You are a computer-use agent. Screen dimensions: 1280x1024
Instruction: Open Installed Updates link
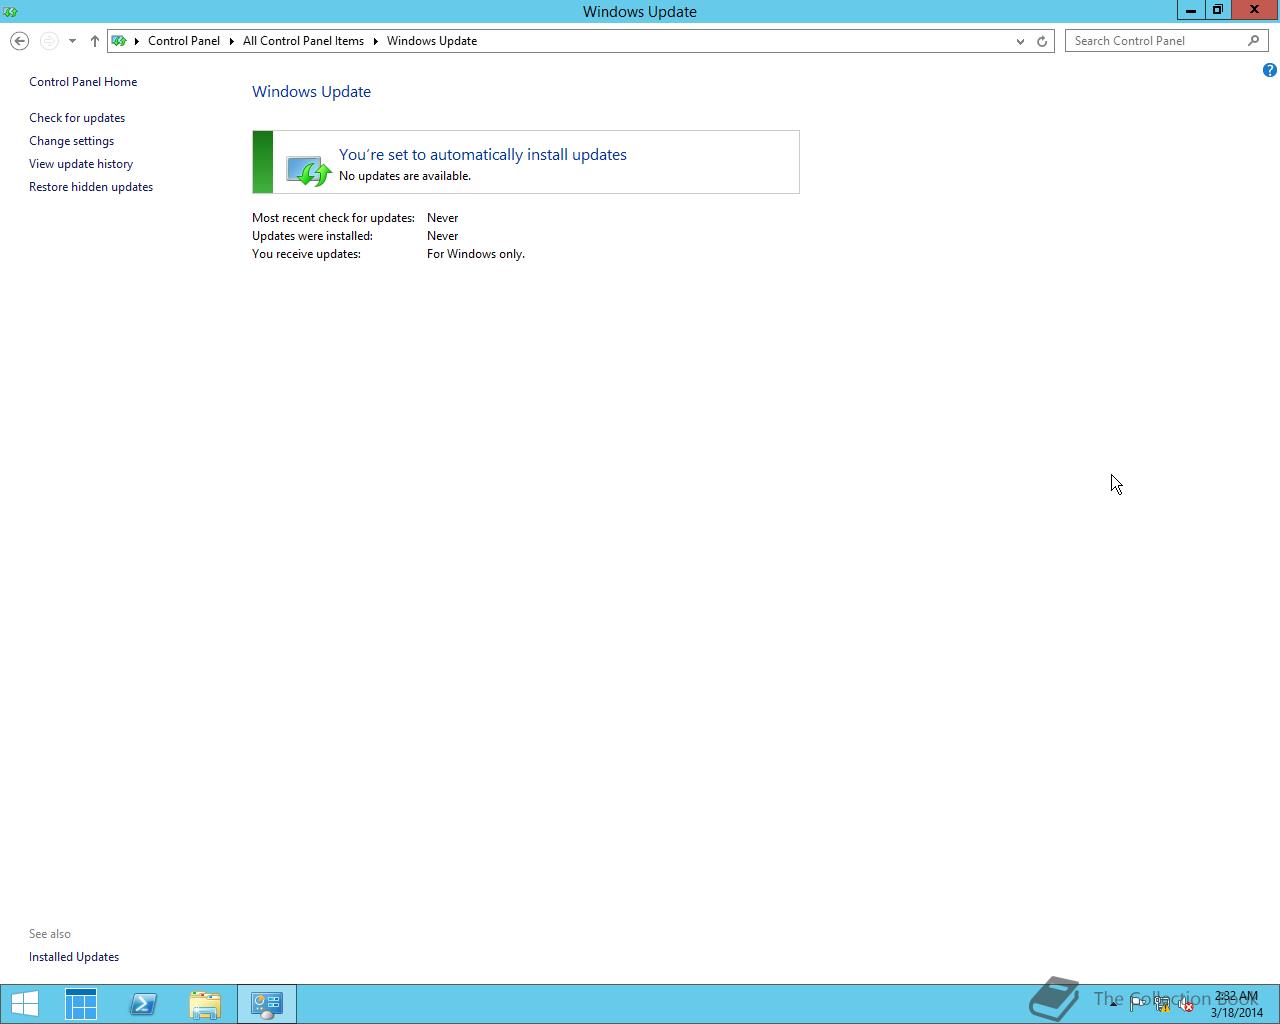(x=74, y=957)
